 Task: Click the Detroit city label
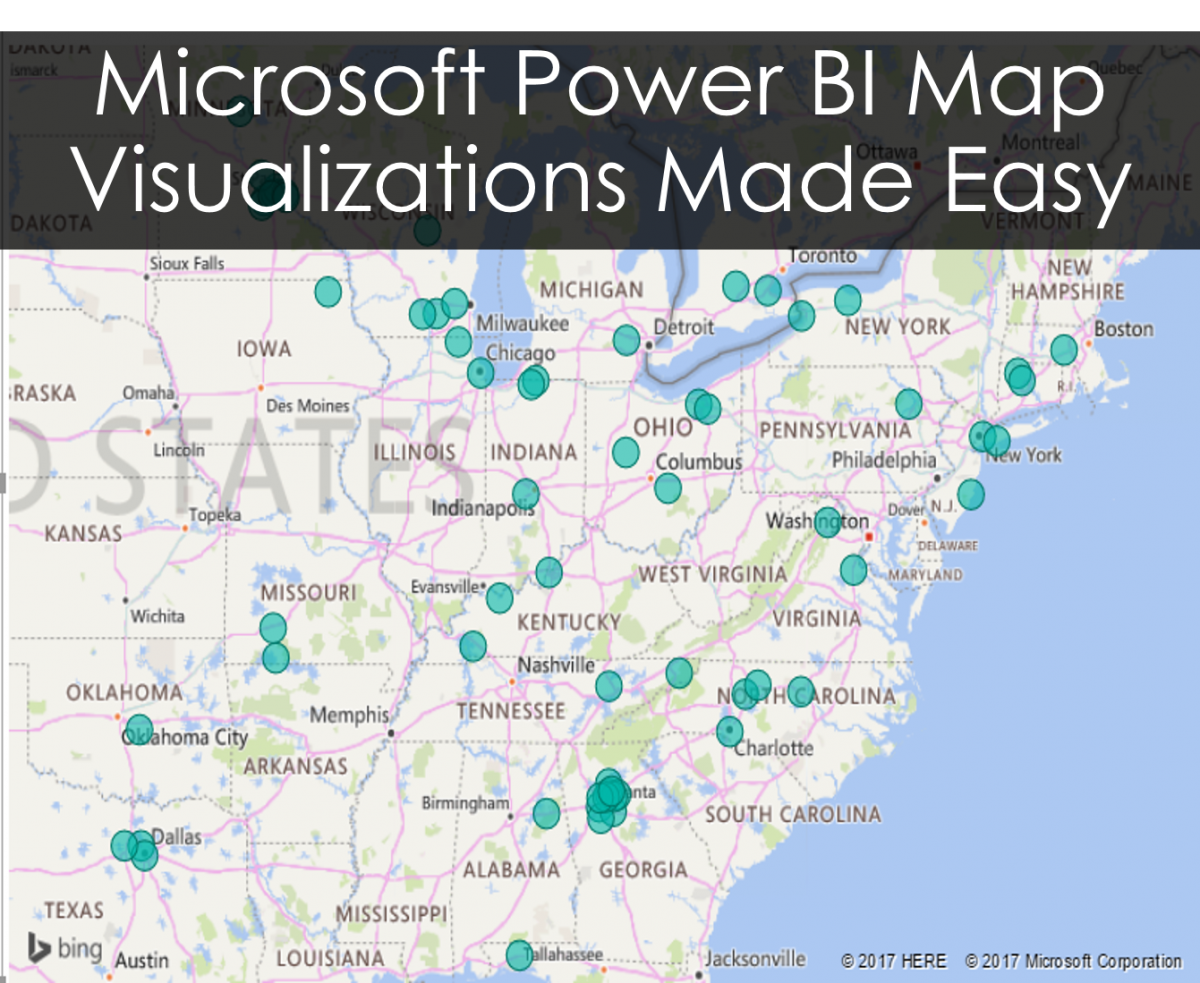tap(684, 327)
